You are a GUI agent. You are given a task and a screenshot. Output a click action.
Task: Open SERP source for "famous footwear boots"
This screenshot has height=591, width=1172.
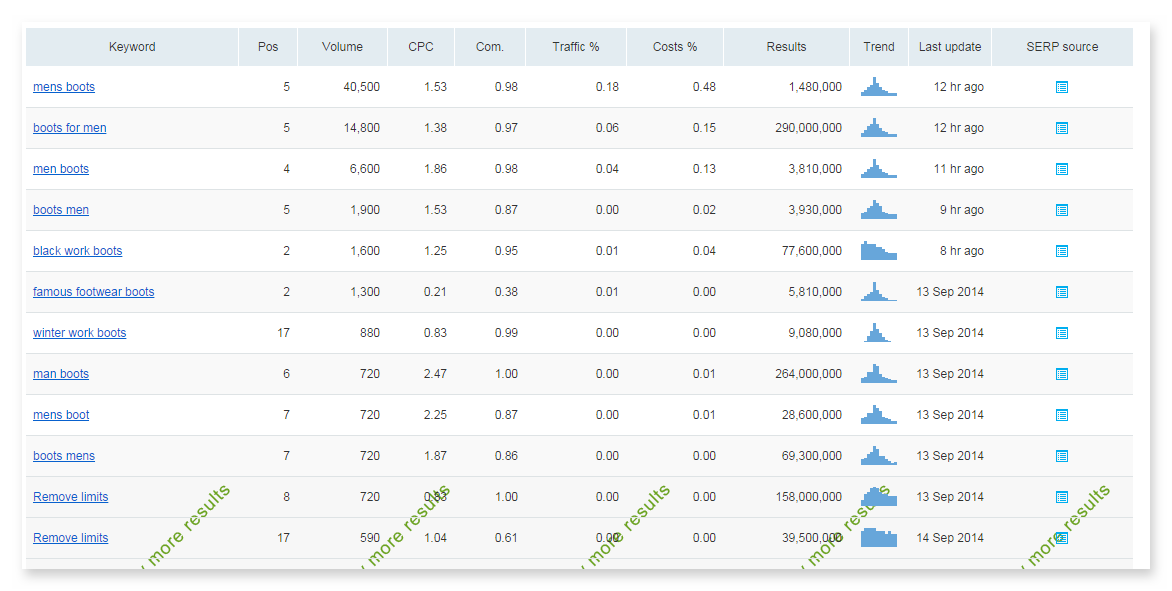(1062, 292)
